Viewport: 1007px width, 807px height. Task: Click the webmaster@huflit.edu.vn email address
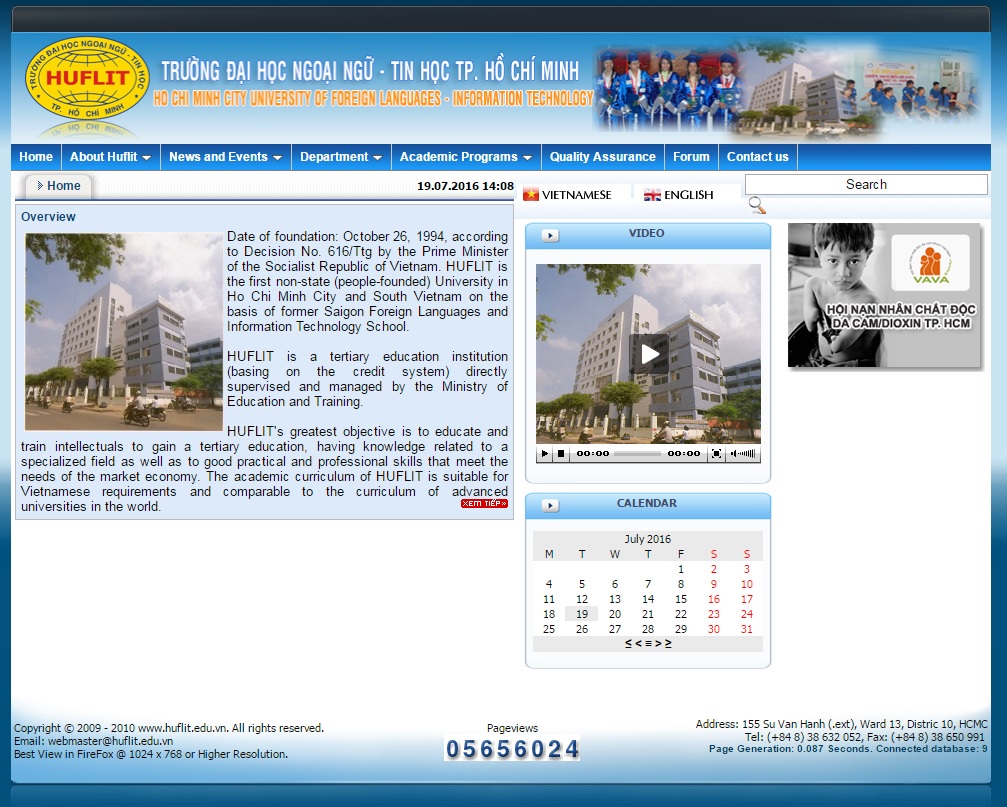click(110, 741)
